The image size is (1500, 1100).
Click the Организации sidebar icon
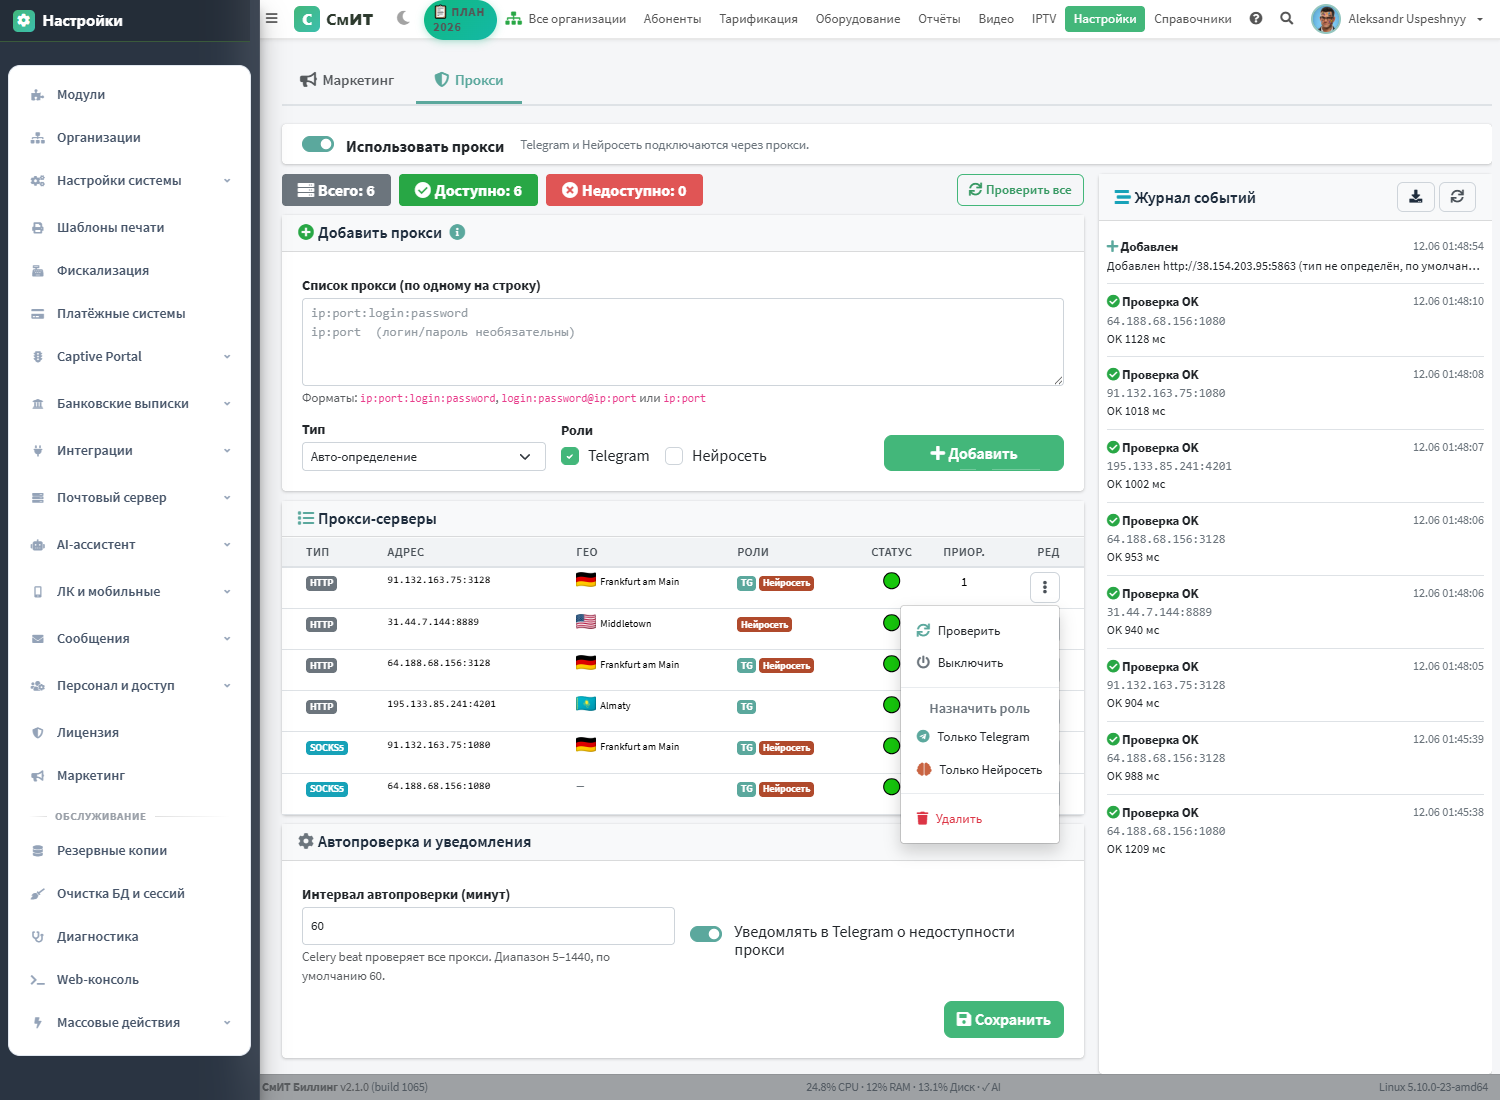pyautogui.click(x=38, y=138)
